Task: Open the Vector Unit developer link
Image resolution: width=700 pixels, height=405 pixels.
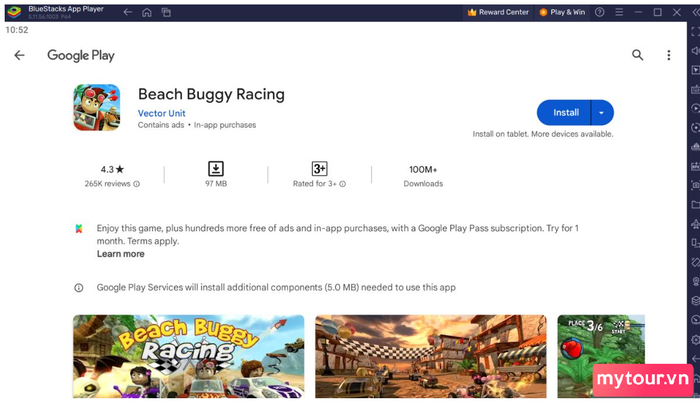Action: coord(162,113)
